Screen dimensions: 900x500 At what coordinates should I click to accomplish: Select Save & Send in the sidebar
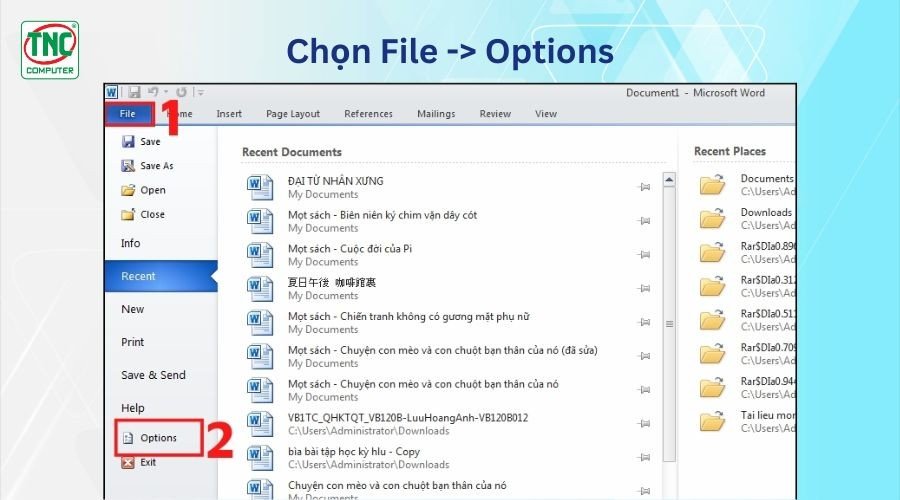click(153, 375)
